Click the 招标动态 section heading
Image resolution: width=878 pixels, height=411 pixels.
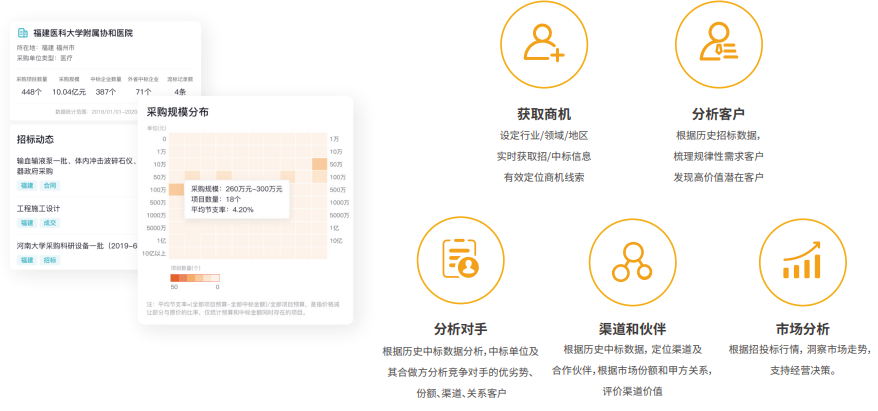click(x=35, y=139)
